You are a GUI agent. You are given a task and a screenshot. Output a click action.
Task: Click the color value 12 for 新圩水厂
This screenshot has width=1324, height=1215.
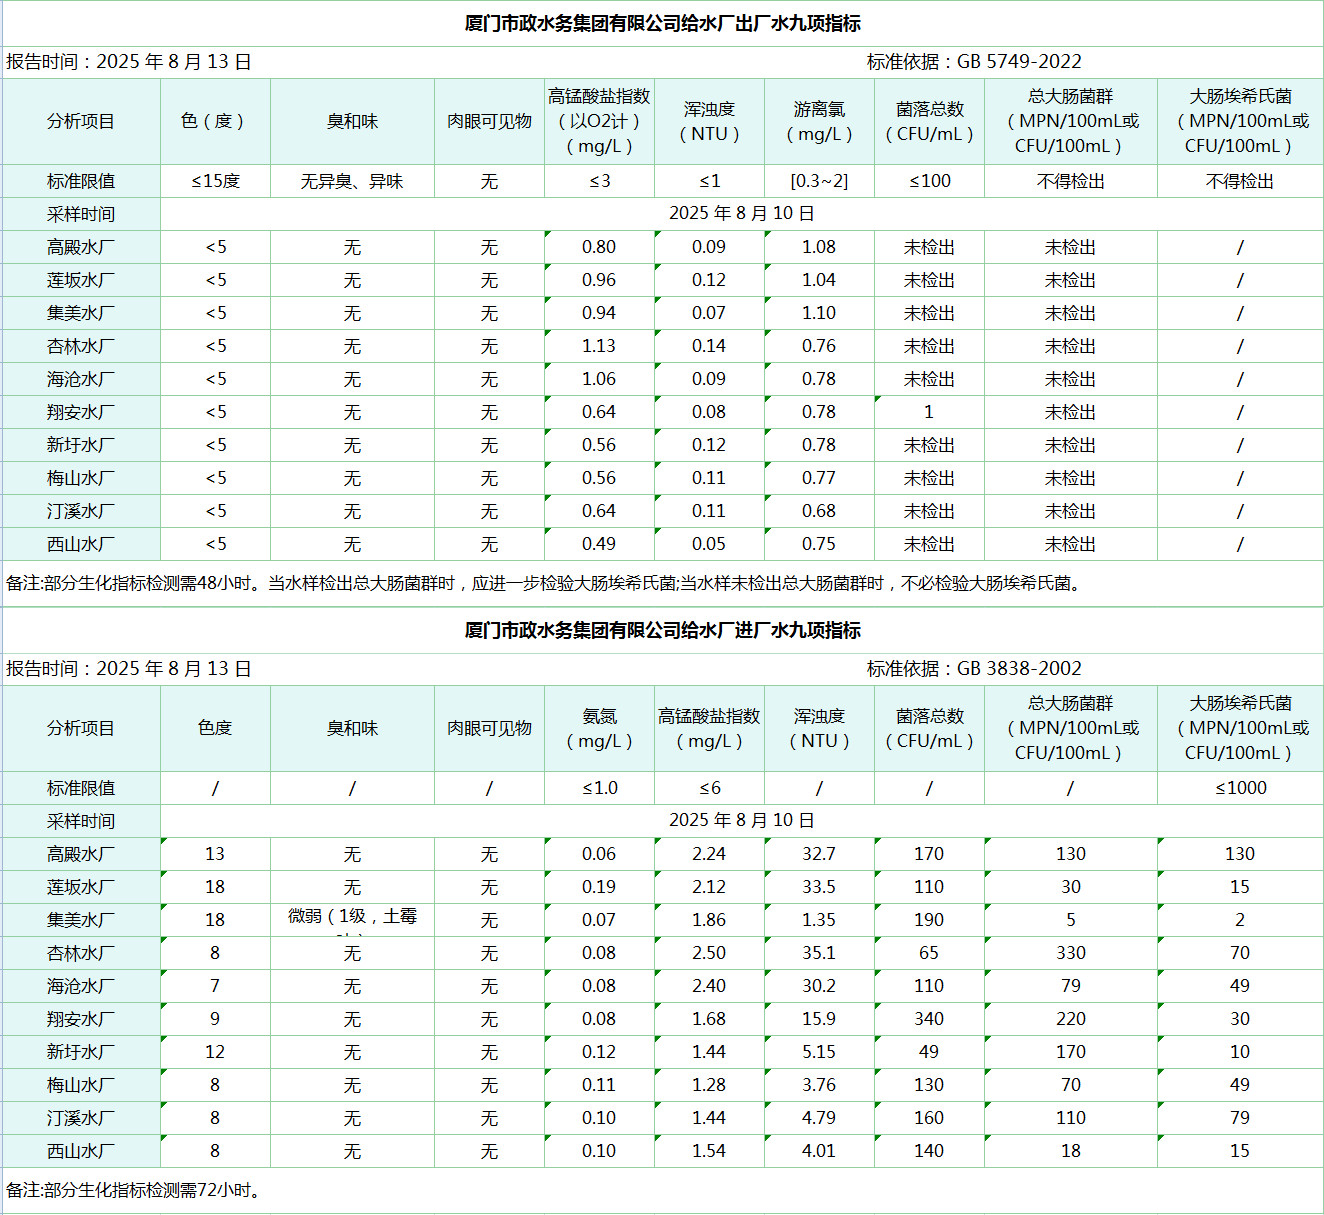[215, 1052]
